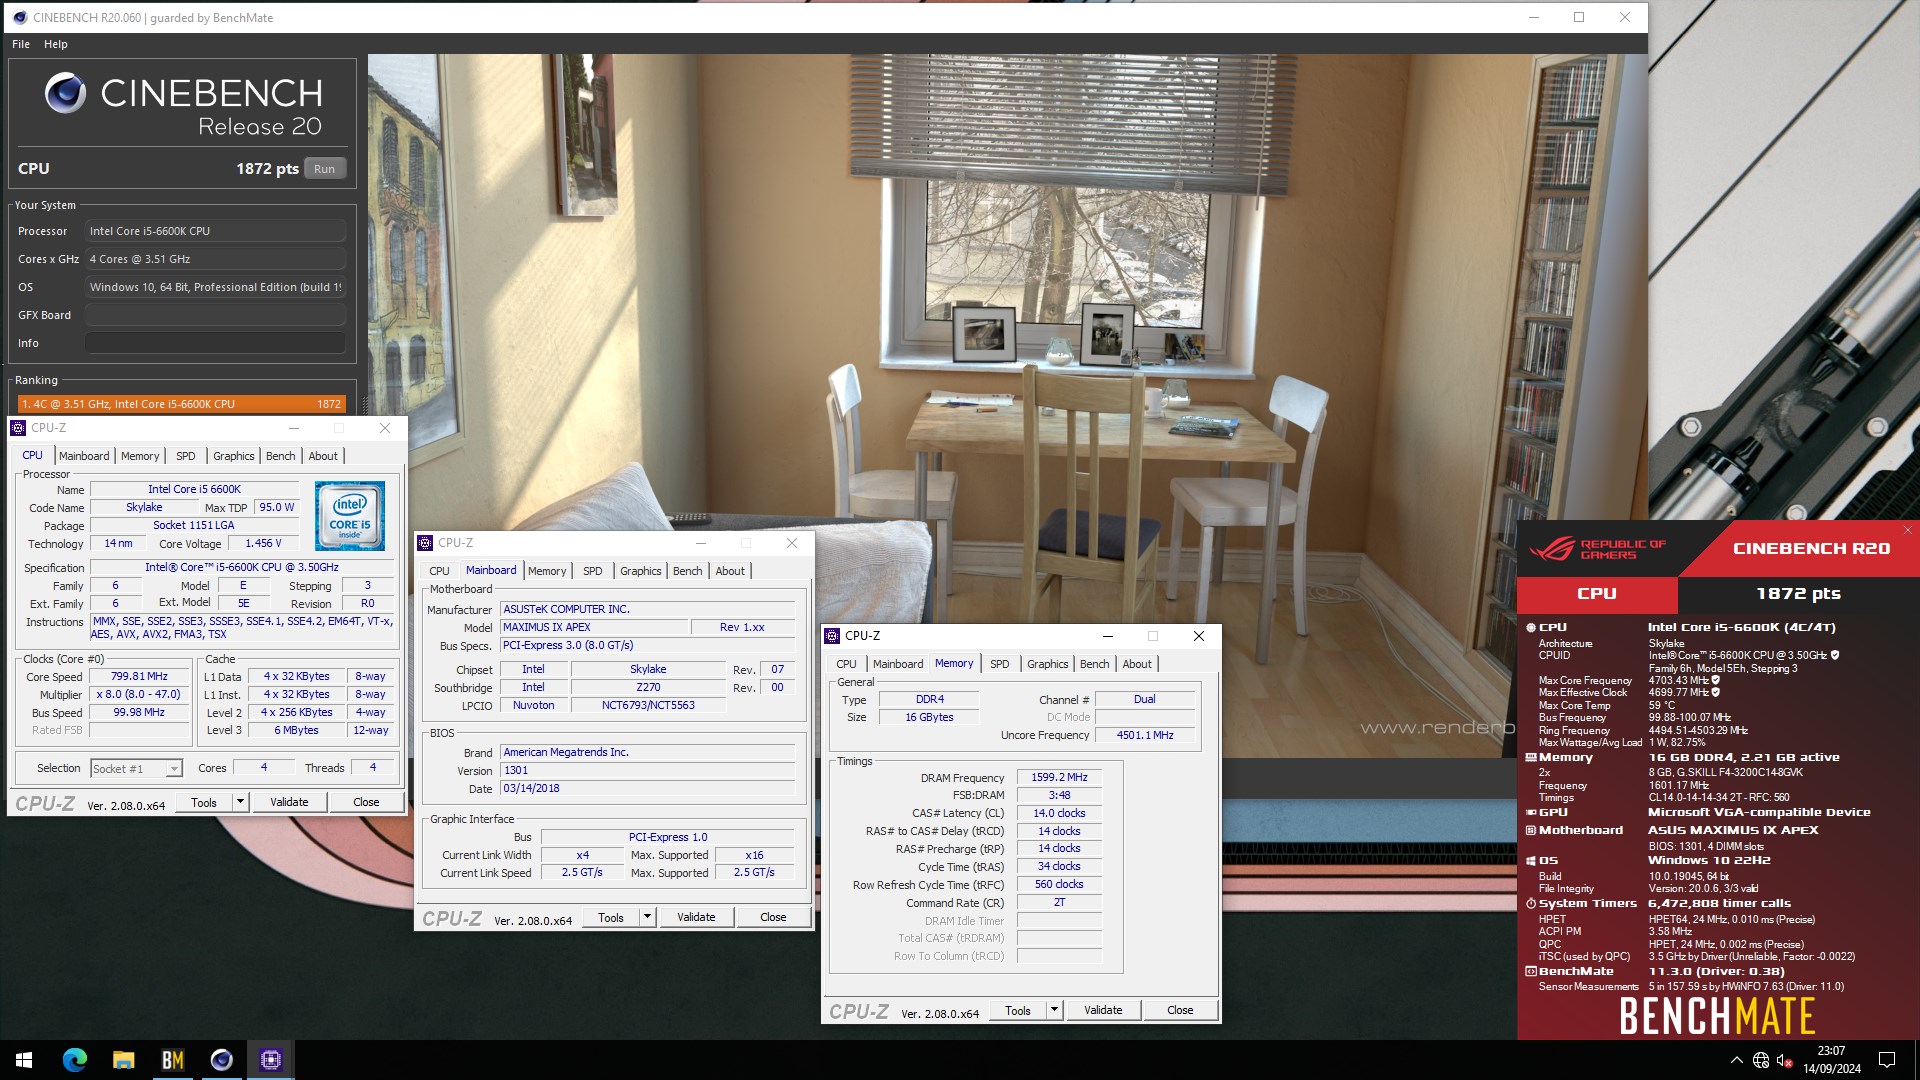Open Graphics tab in CPU-Z Memory window

click(x=1048, y=664)
